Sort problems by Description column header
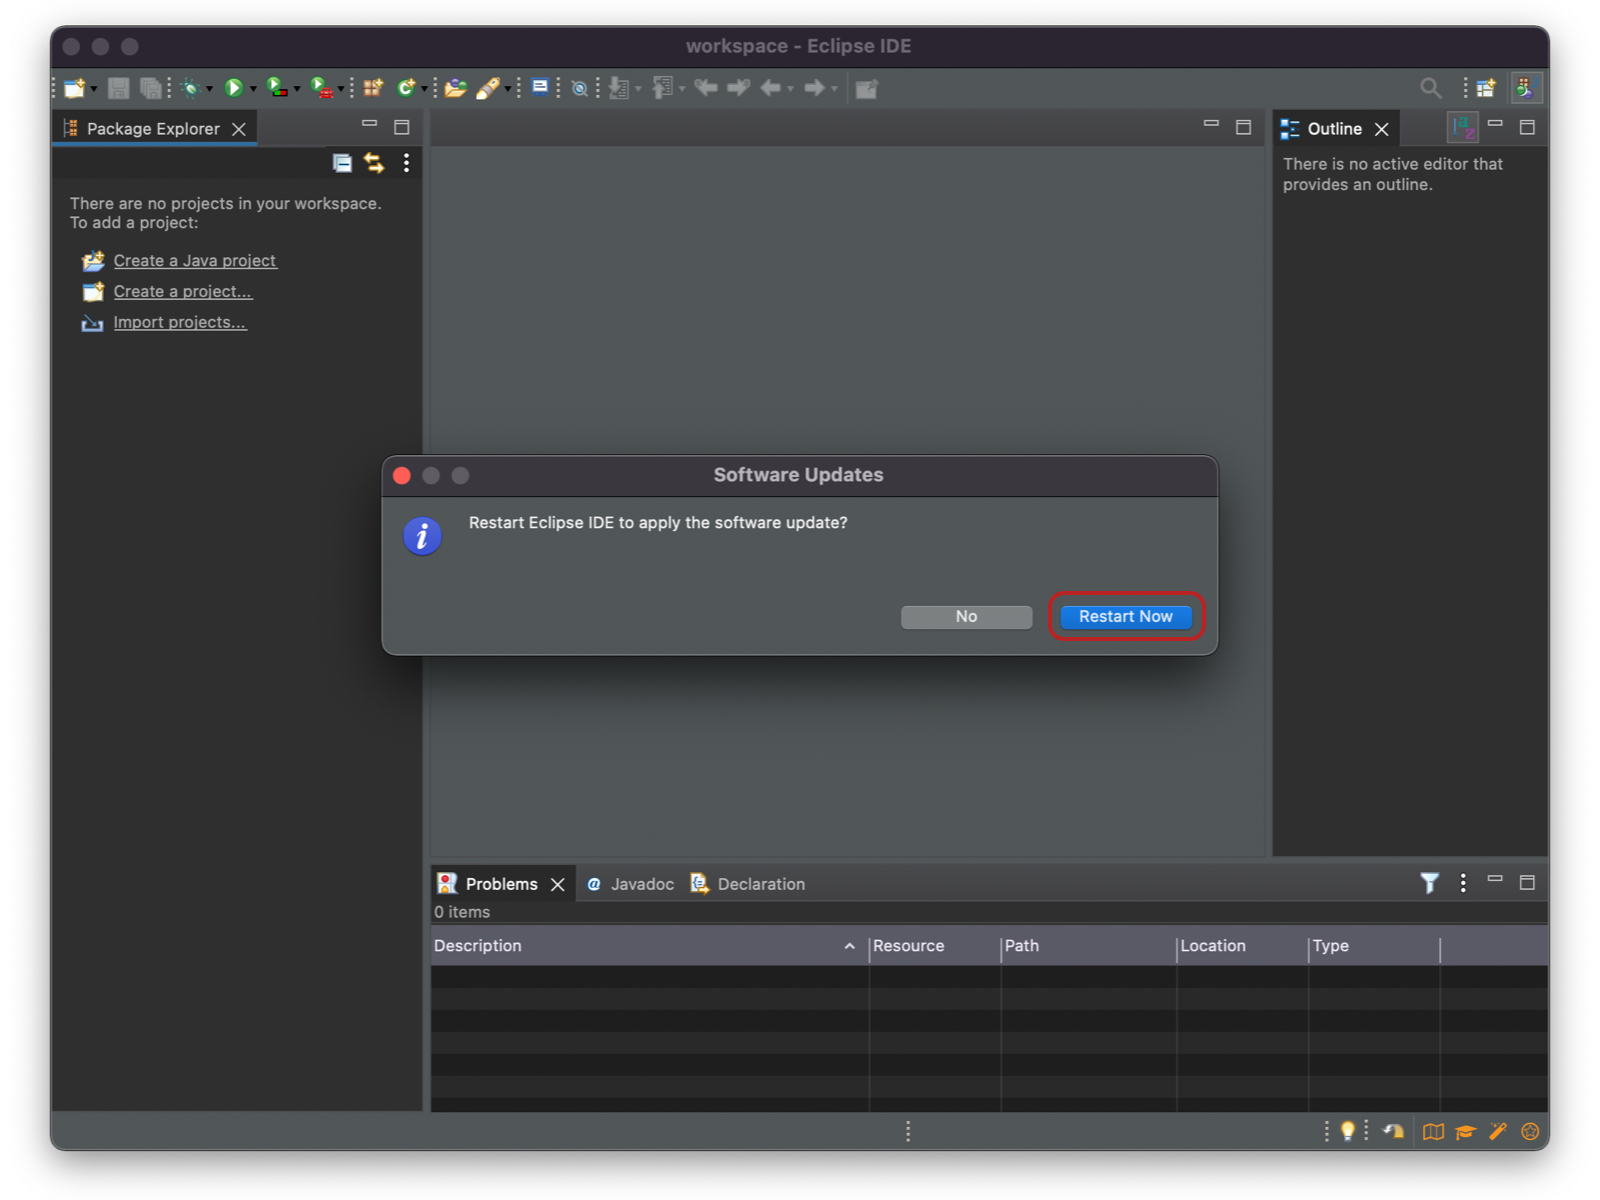The image size is (1600, 1200). tap(650, 946)
